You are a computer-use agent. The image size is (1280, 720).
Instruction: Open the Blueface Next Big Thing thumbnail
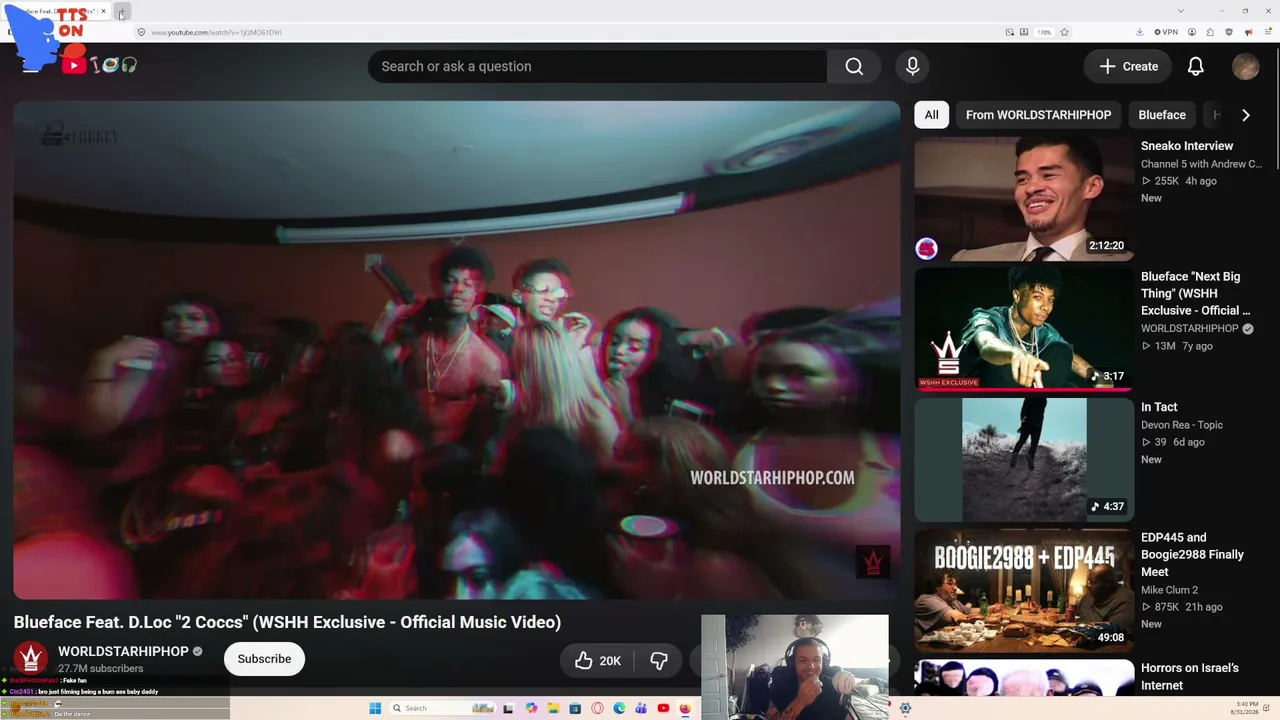tap(1024, 329)
